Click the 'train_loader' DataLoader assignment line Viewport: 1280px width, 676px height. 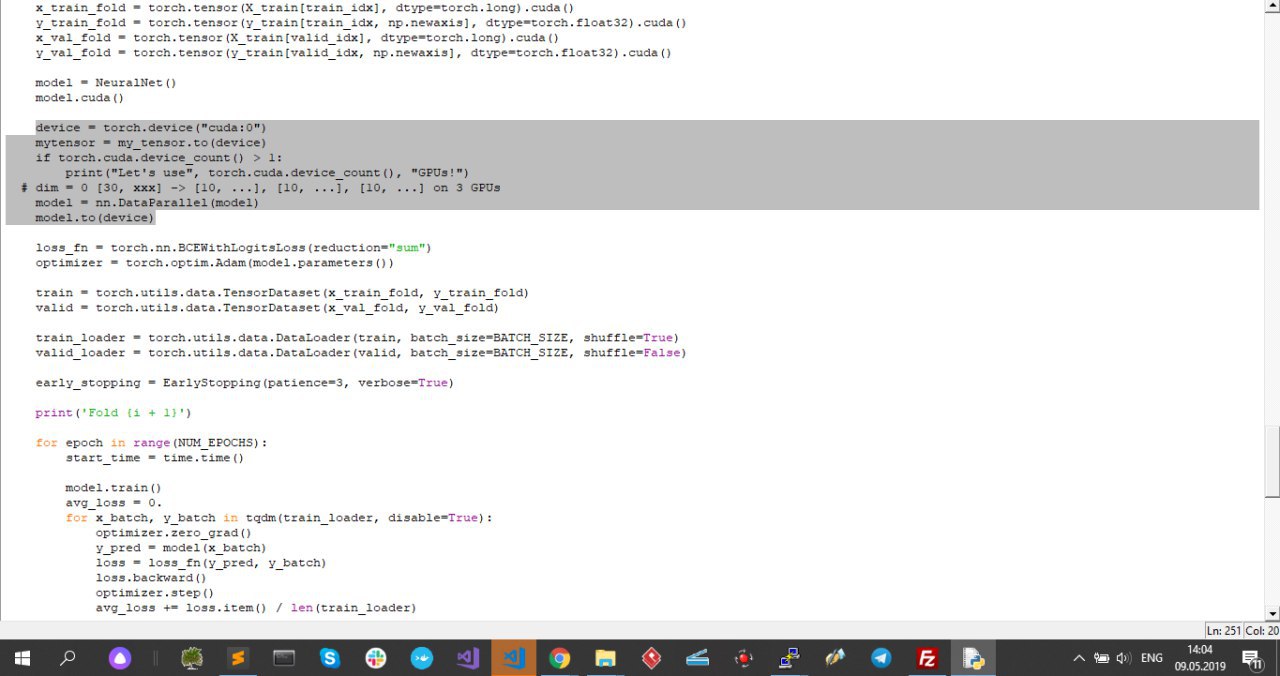pyautogui.click(x=357, y=338)
